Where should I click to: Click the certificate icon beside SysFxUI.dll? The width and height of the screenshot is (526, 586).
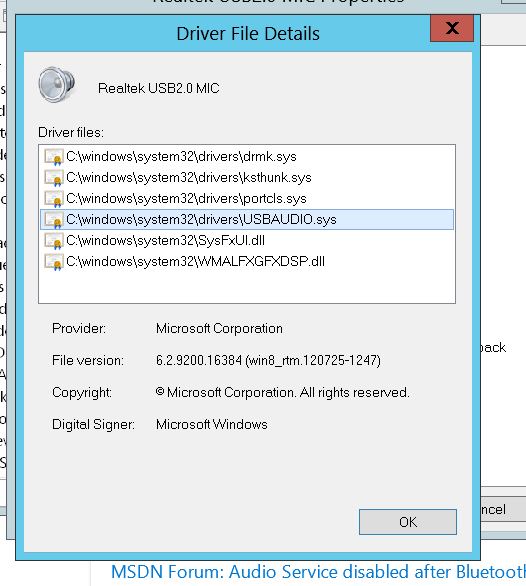coord(53,241)
